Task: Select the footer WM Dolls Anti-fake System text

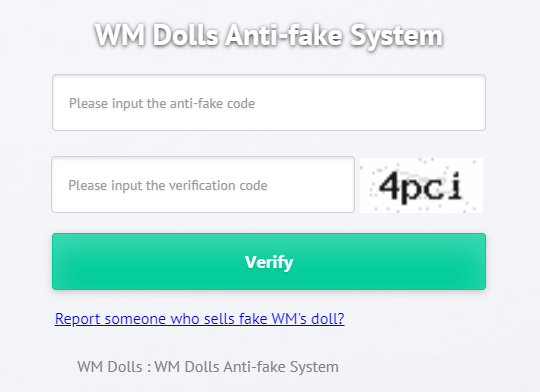Action: point(246,367)
